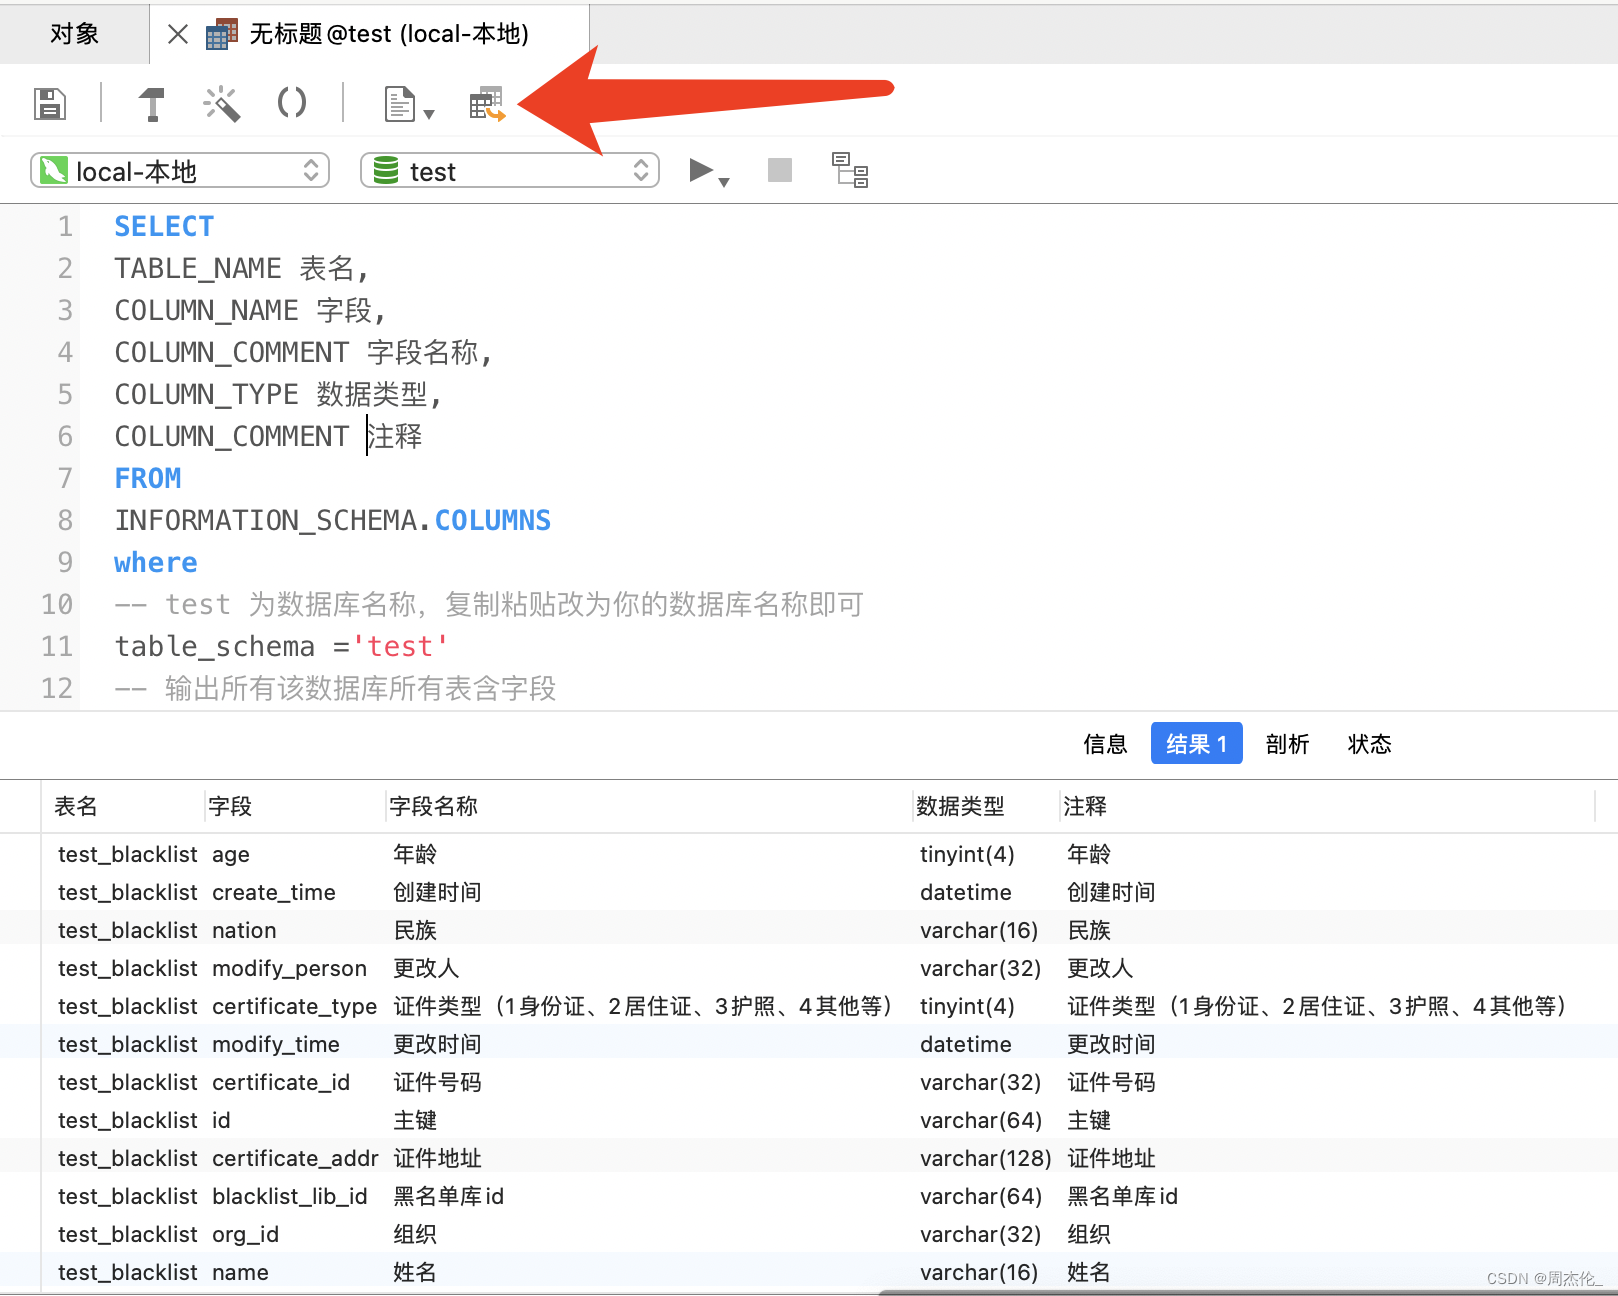Select the certificate_id field cell
The height and width of the screenshot is (1296, 1618).
pyautogui.click(x=281, y=1082)
